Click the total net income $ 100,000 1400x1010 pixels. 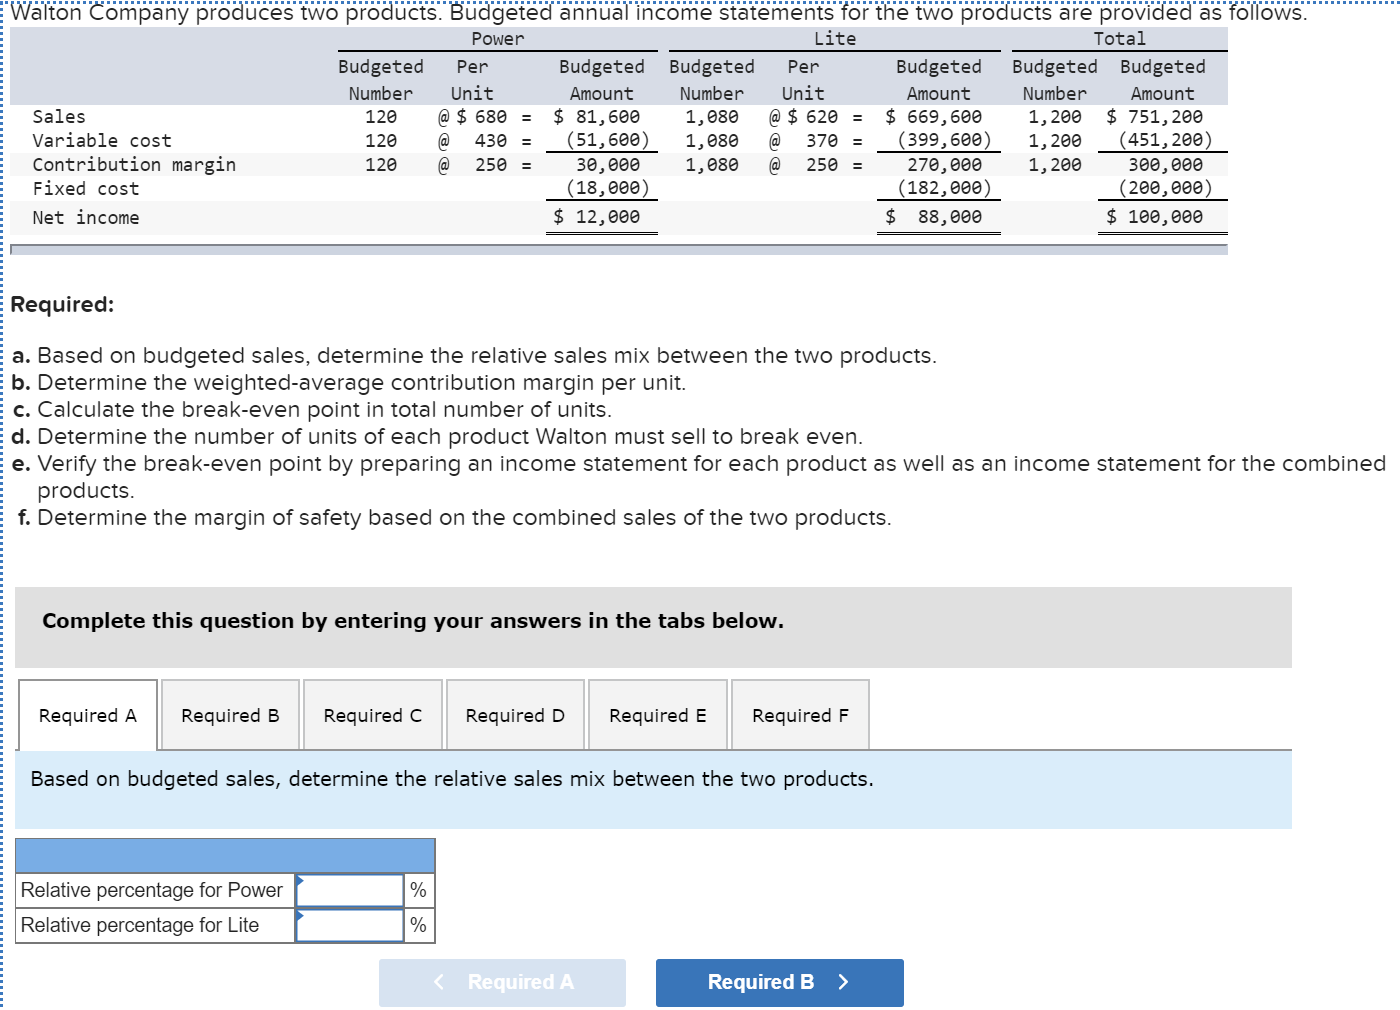[x=1155, y=217]
